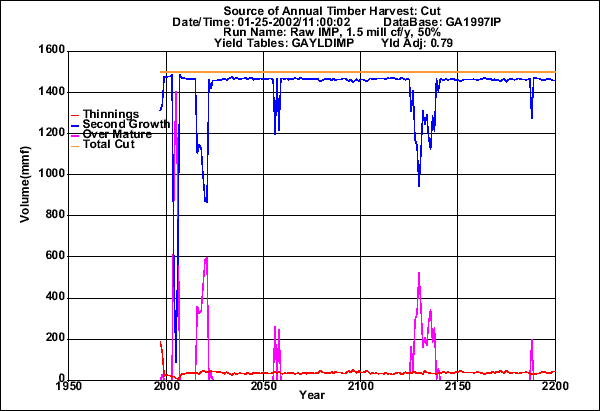600x411 pixels.
Task: Click the Run Name subtitle line
Action: point(310,32)
